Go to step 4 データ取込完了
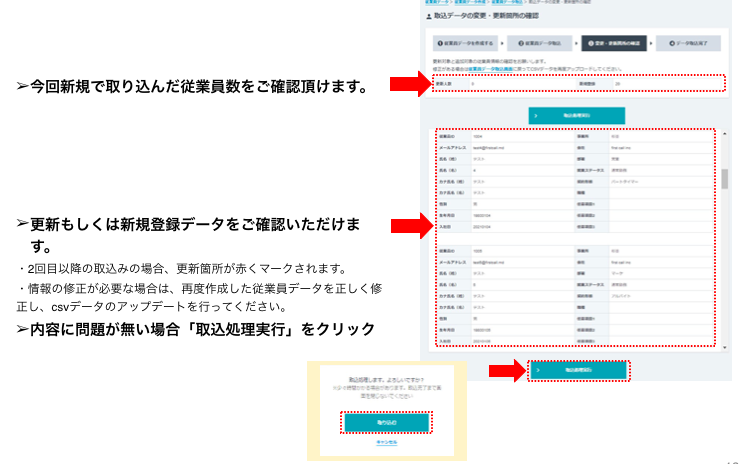 click(688, 43)
